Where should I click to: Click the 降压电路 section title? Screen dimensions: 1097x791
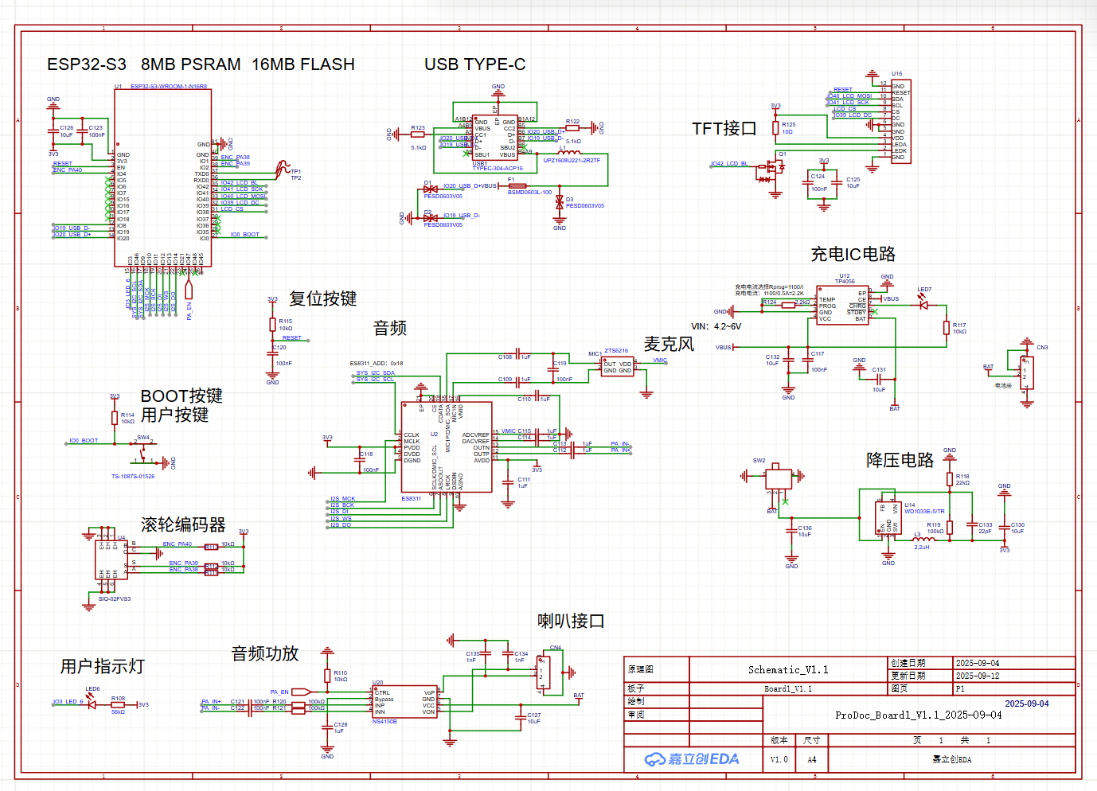point(900,460)
